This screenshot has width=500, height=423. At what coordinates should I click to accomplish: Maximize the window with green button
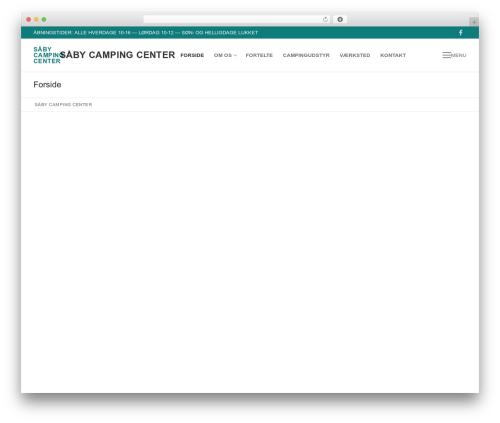[x=44, y=20]
